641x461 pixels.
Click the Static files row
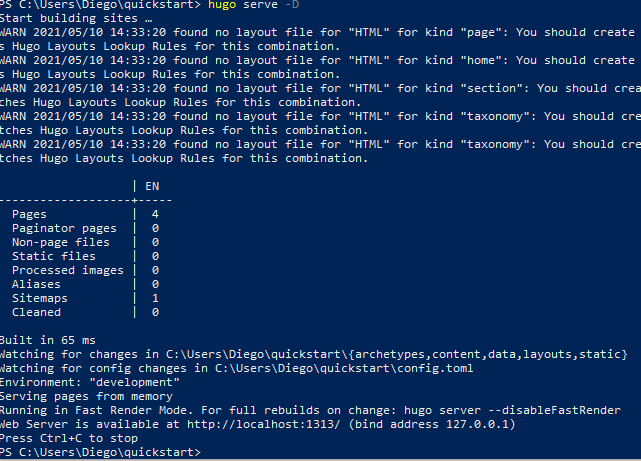click(52, 256)
